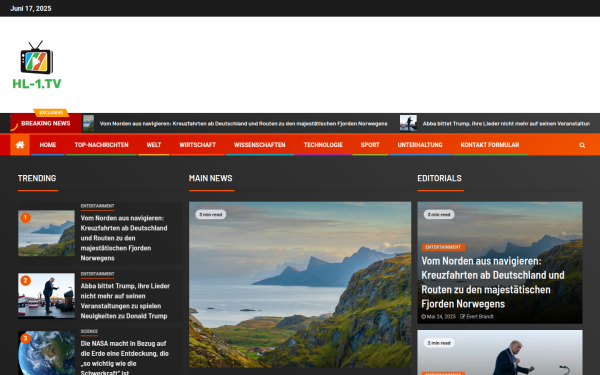Click the HL-1.TV television logo

tap(37, 65)
